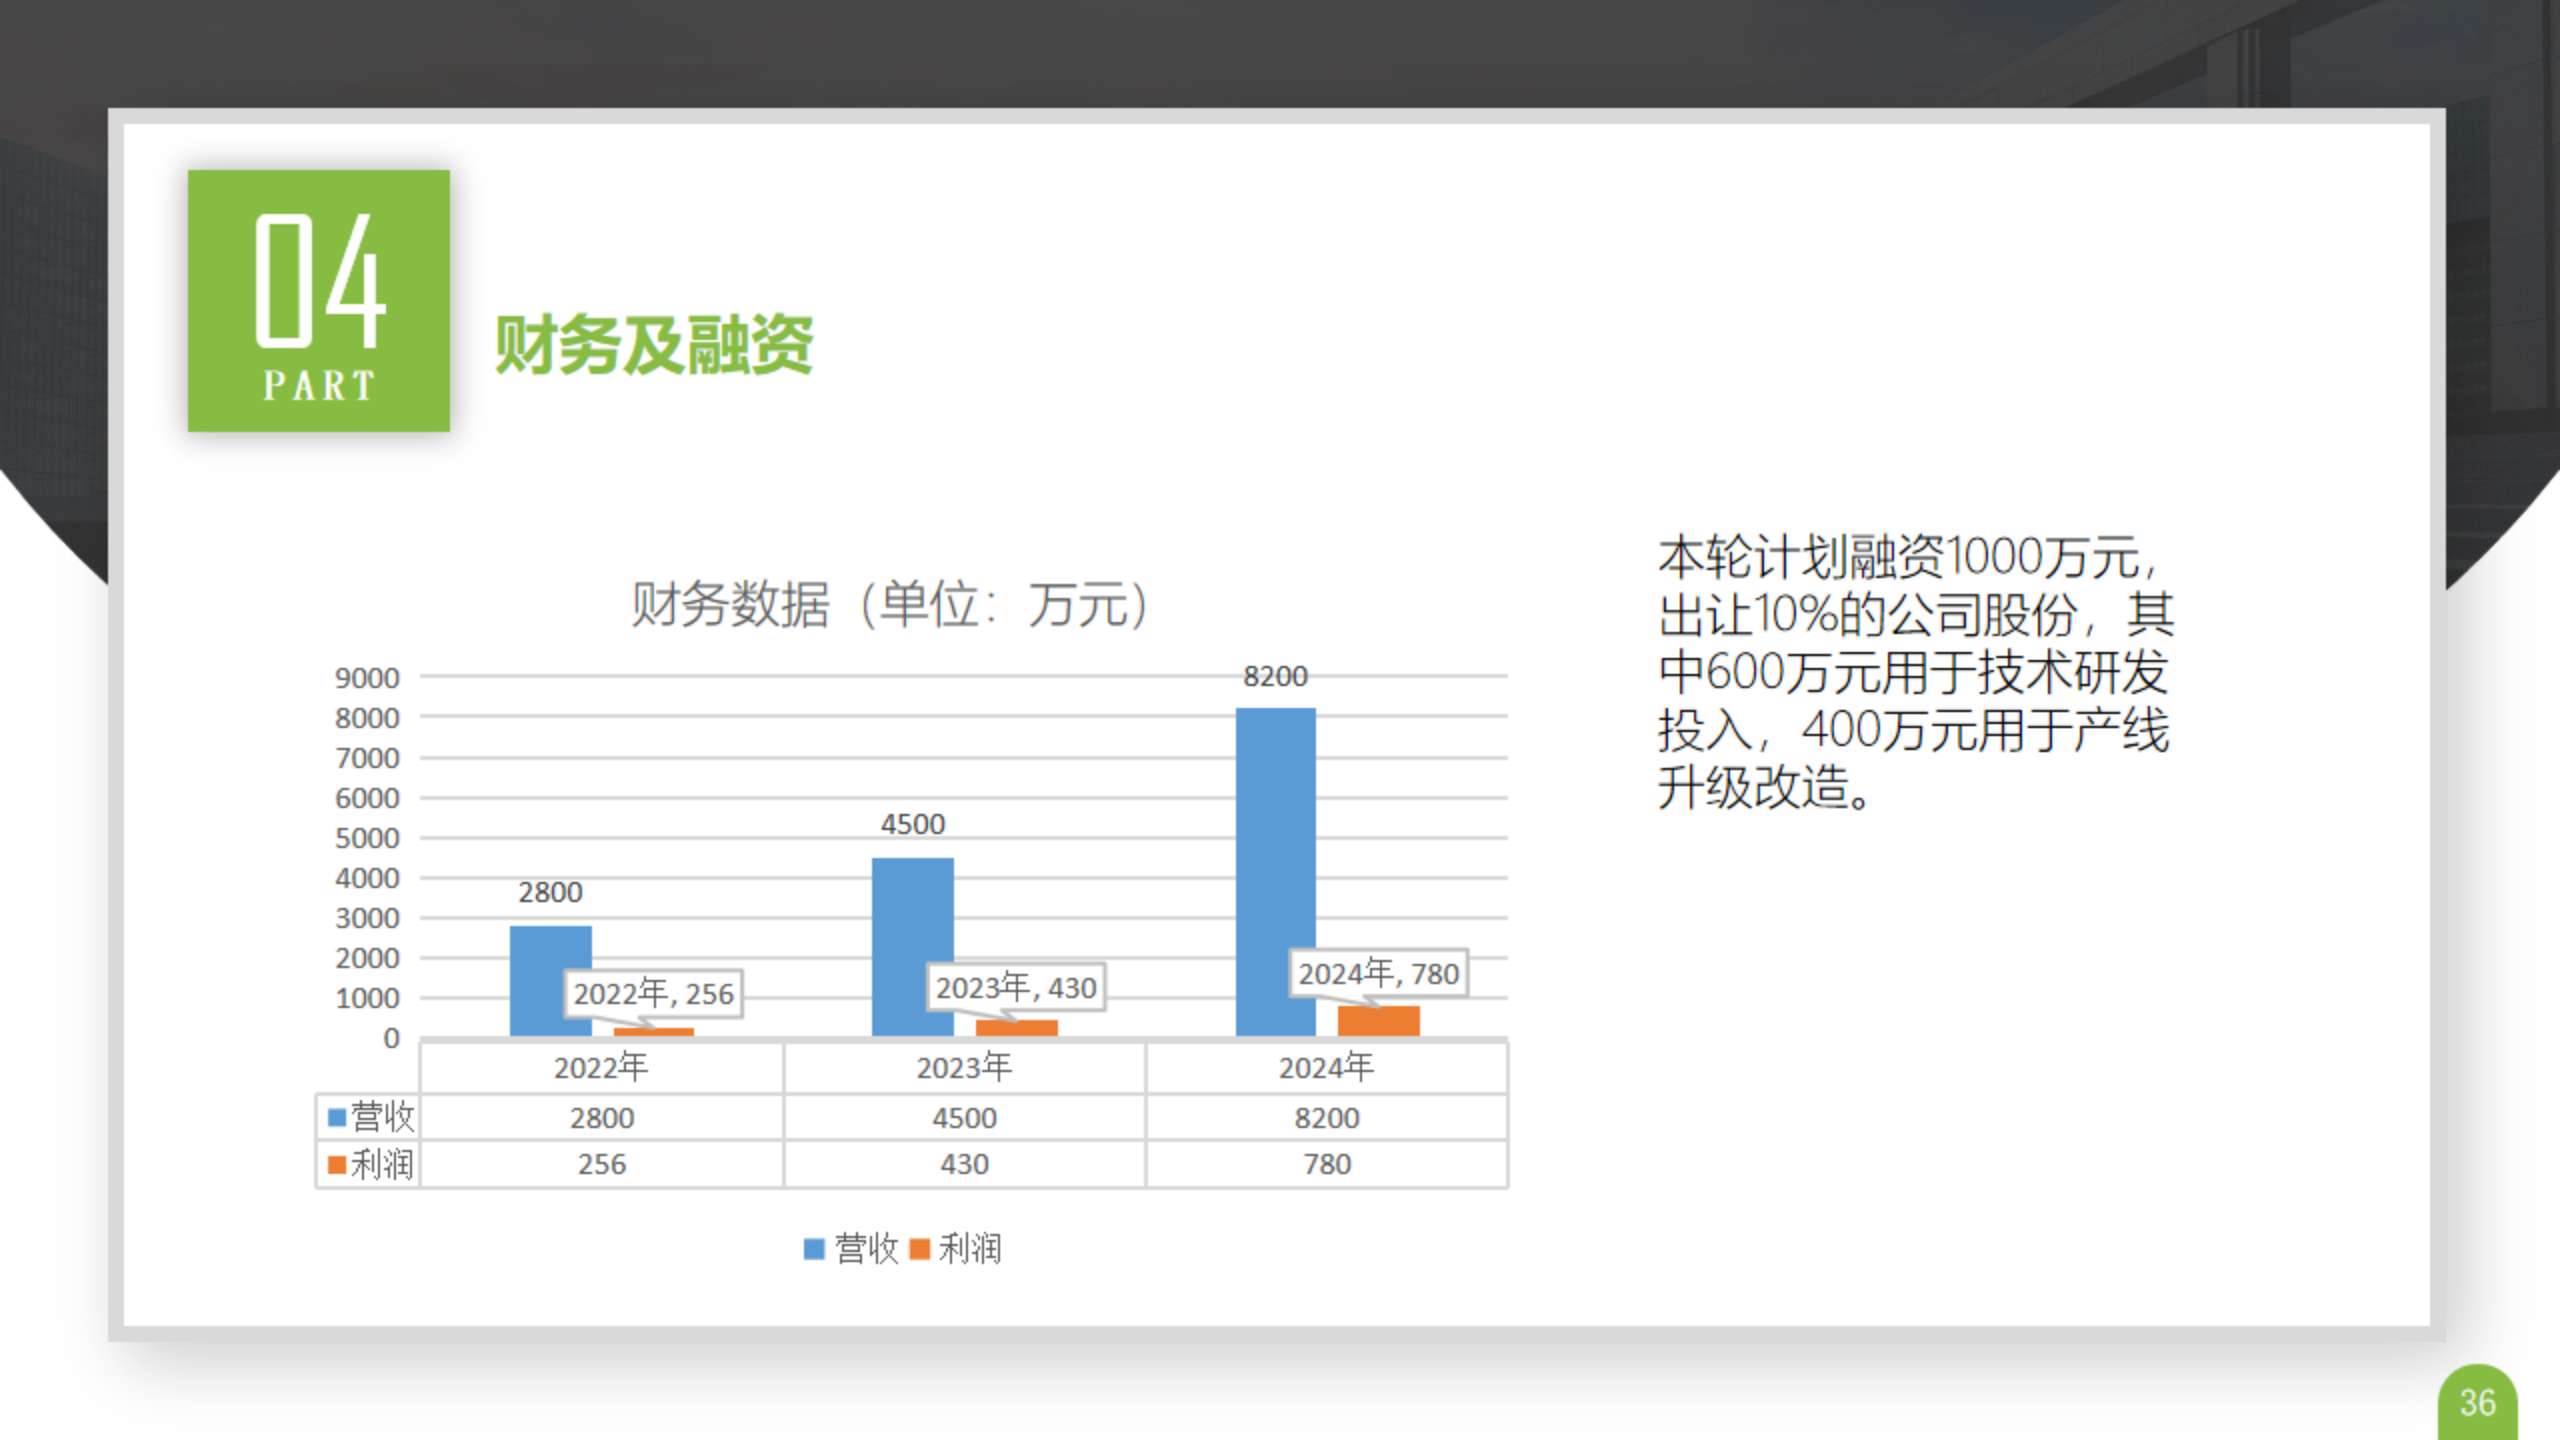Select the blue 2024年 revenue bar
This screenshot has height=1440, width=2560.
1275,870
